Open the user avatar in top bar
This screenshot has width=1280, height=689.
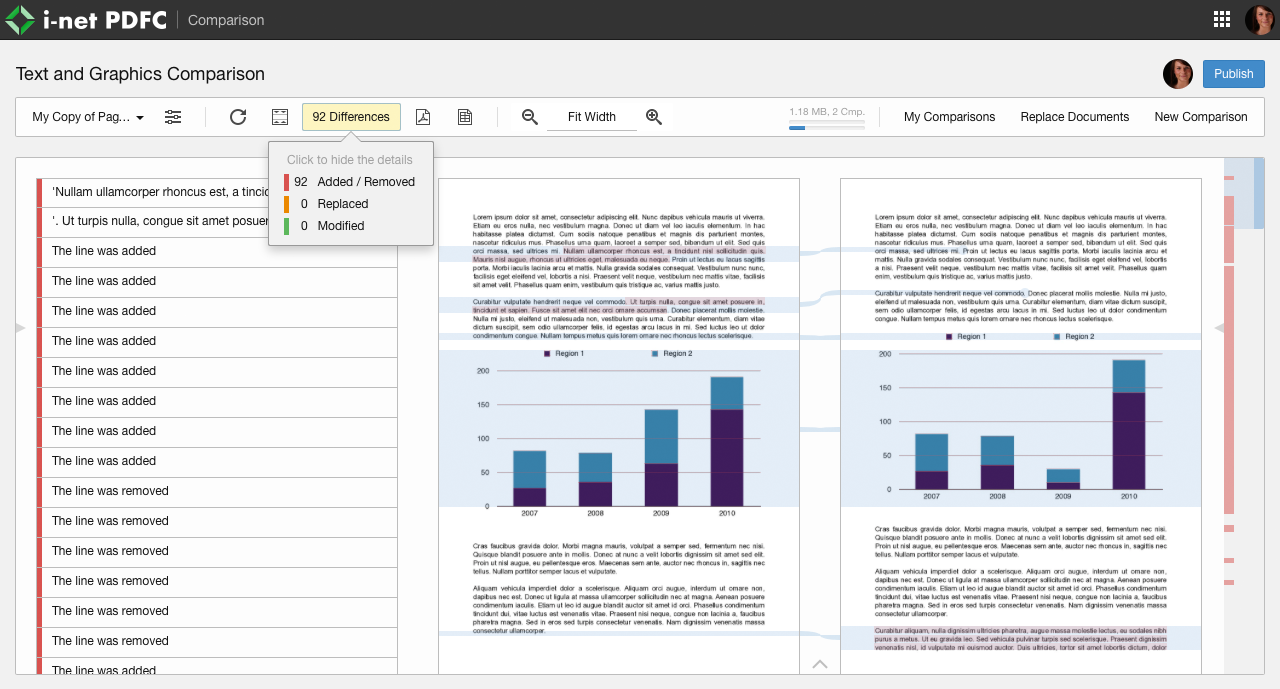(1259, 19)
